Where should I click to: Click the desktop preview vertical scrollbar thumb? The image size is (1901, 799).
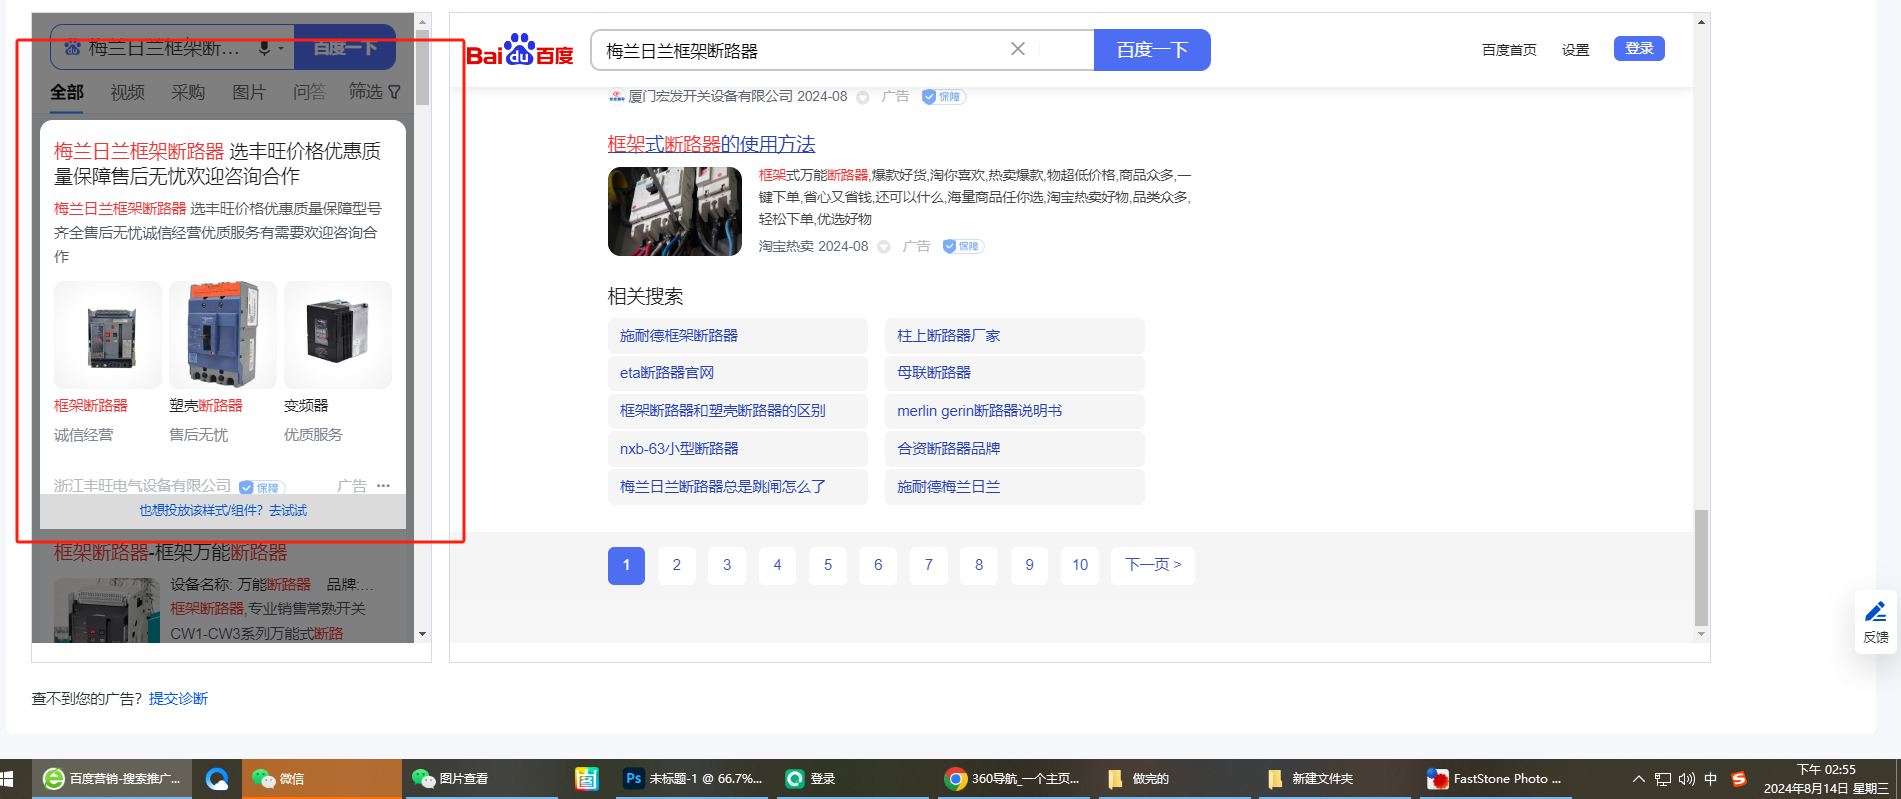coord(1700,565)
